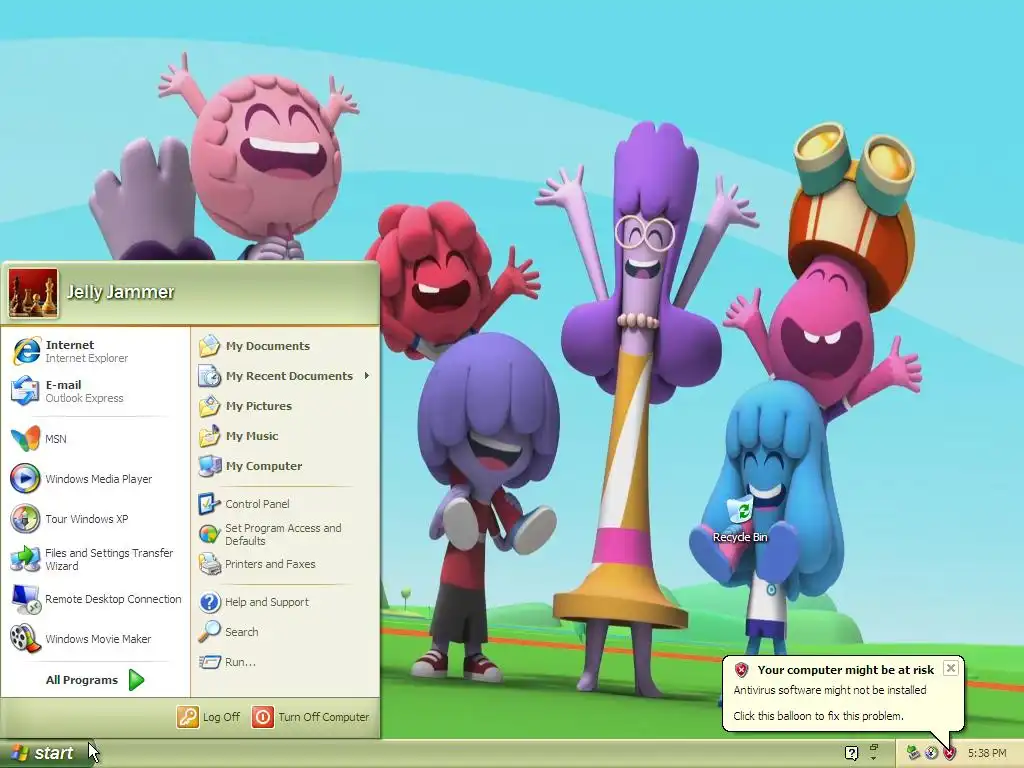The width and height of the screenshot is (1024, 768).
Task: Launch Outlook Express E-mail entry
Action: pyautogui.click(x=95, y=391)
